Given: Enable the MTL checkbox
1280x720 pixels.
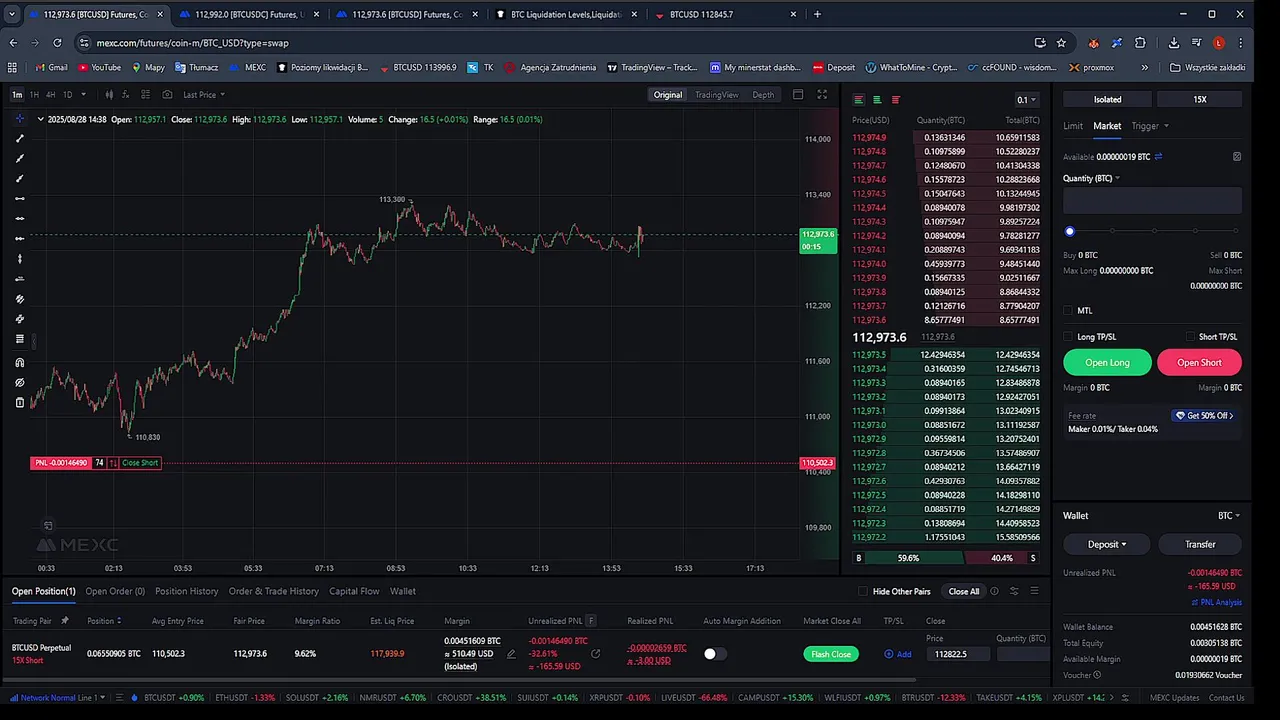Looking at the screenshot, I should pos(1068,311).
